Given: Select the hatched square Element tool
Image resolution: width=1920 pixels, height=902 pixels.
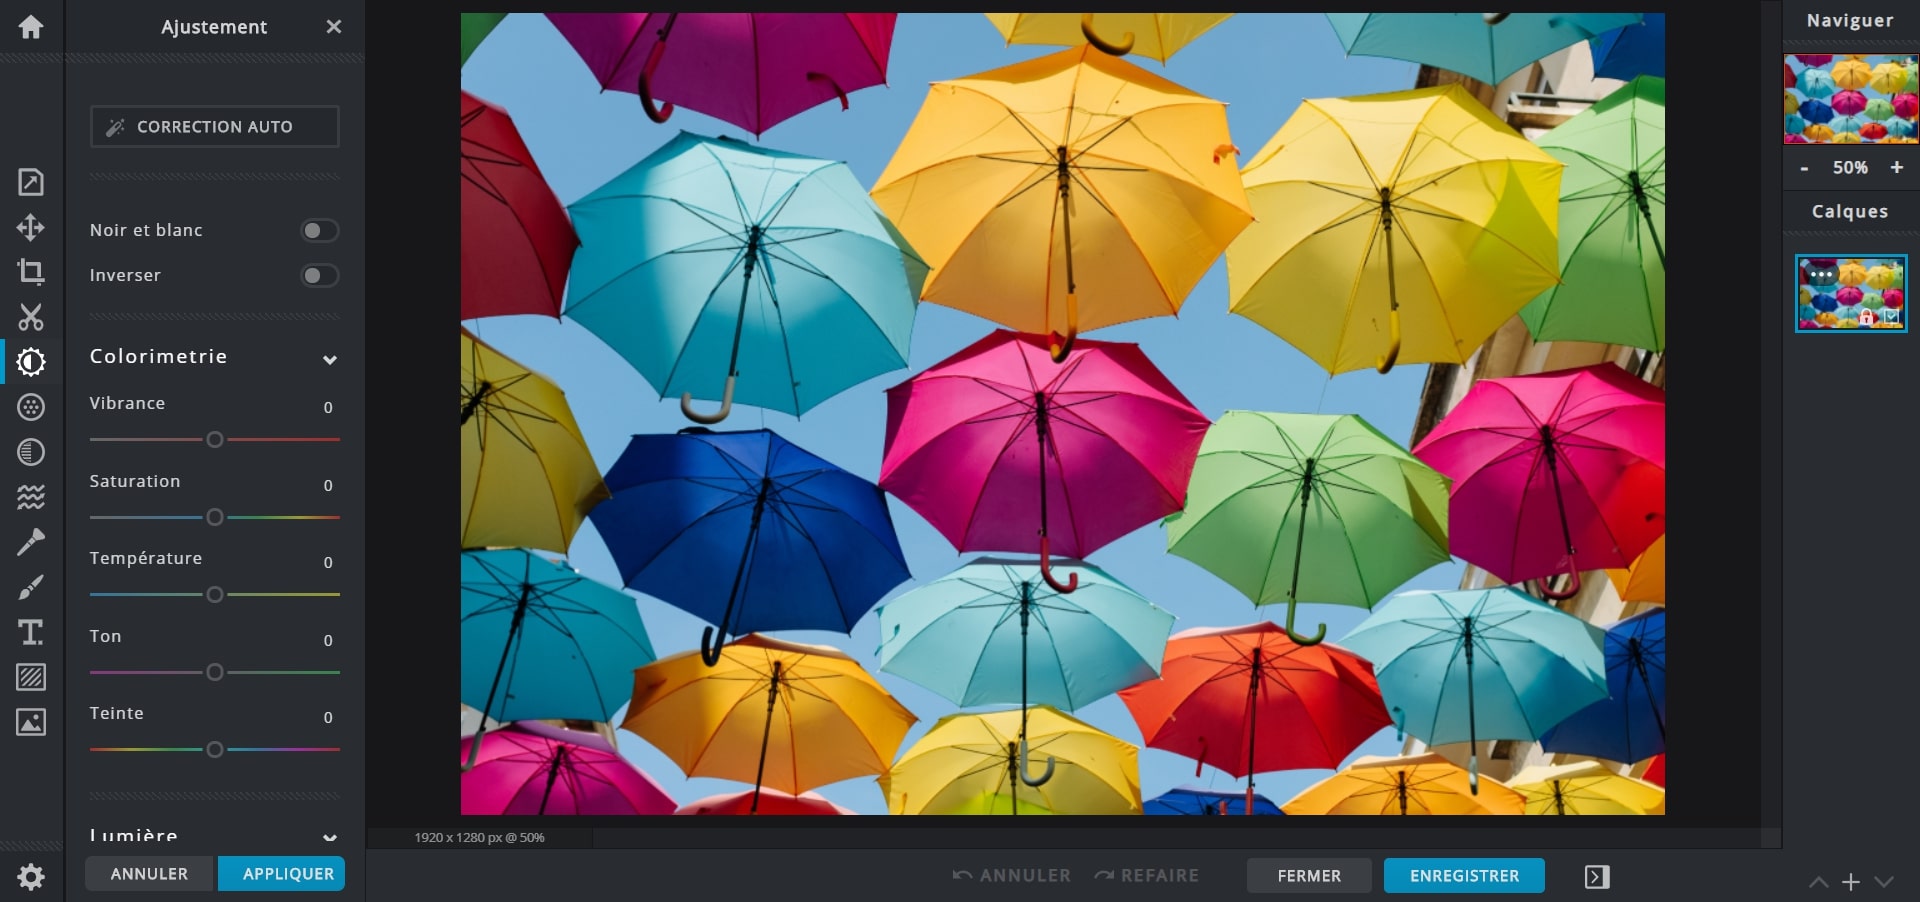Looking at the screenshot, I should [31, 677].
